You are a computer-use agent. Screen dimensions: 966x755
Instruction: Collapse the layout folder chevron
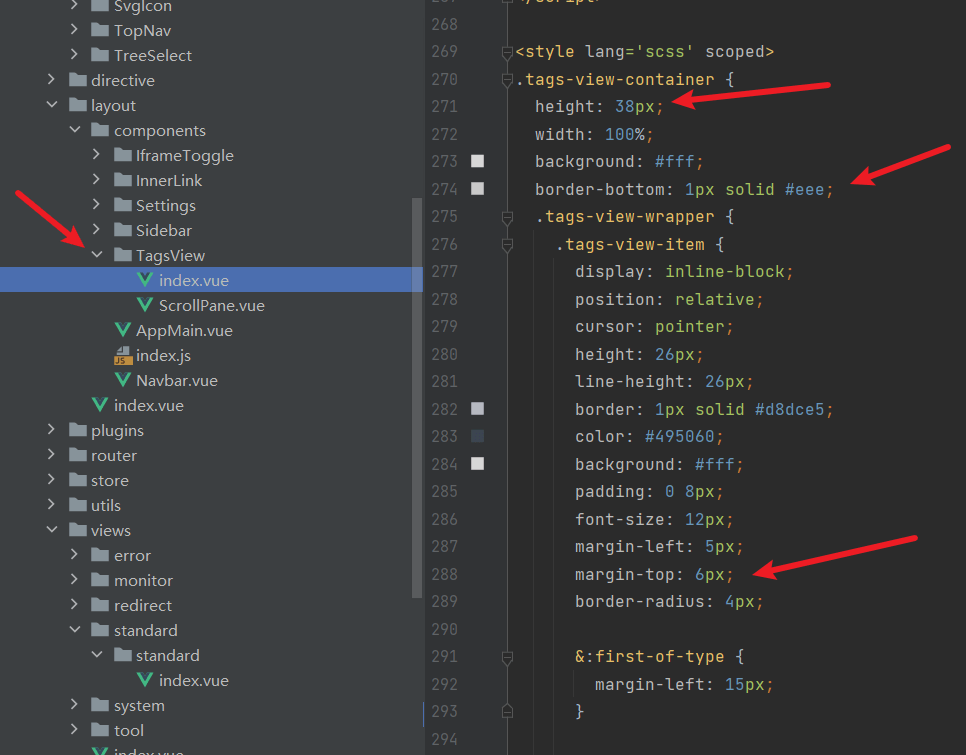[52, 104]
